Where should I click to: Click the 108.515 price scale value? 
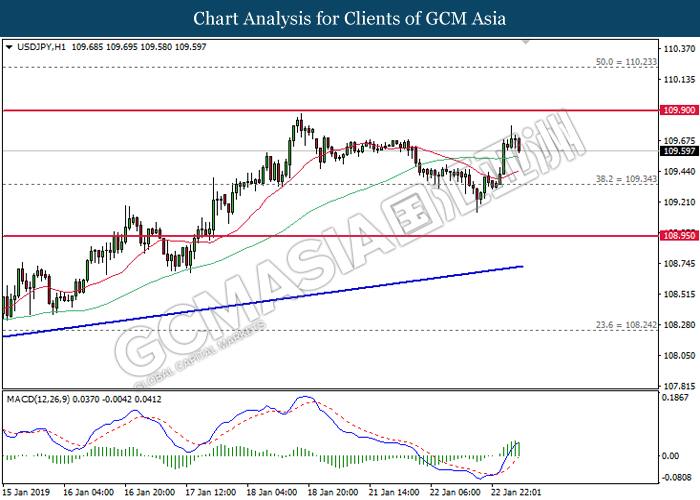tap(679, 294)
